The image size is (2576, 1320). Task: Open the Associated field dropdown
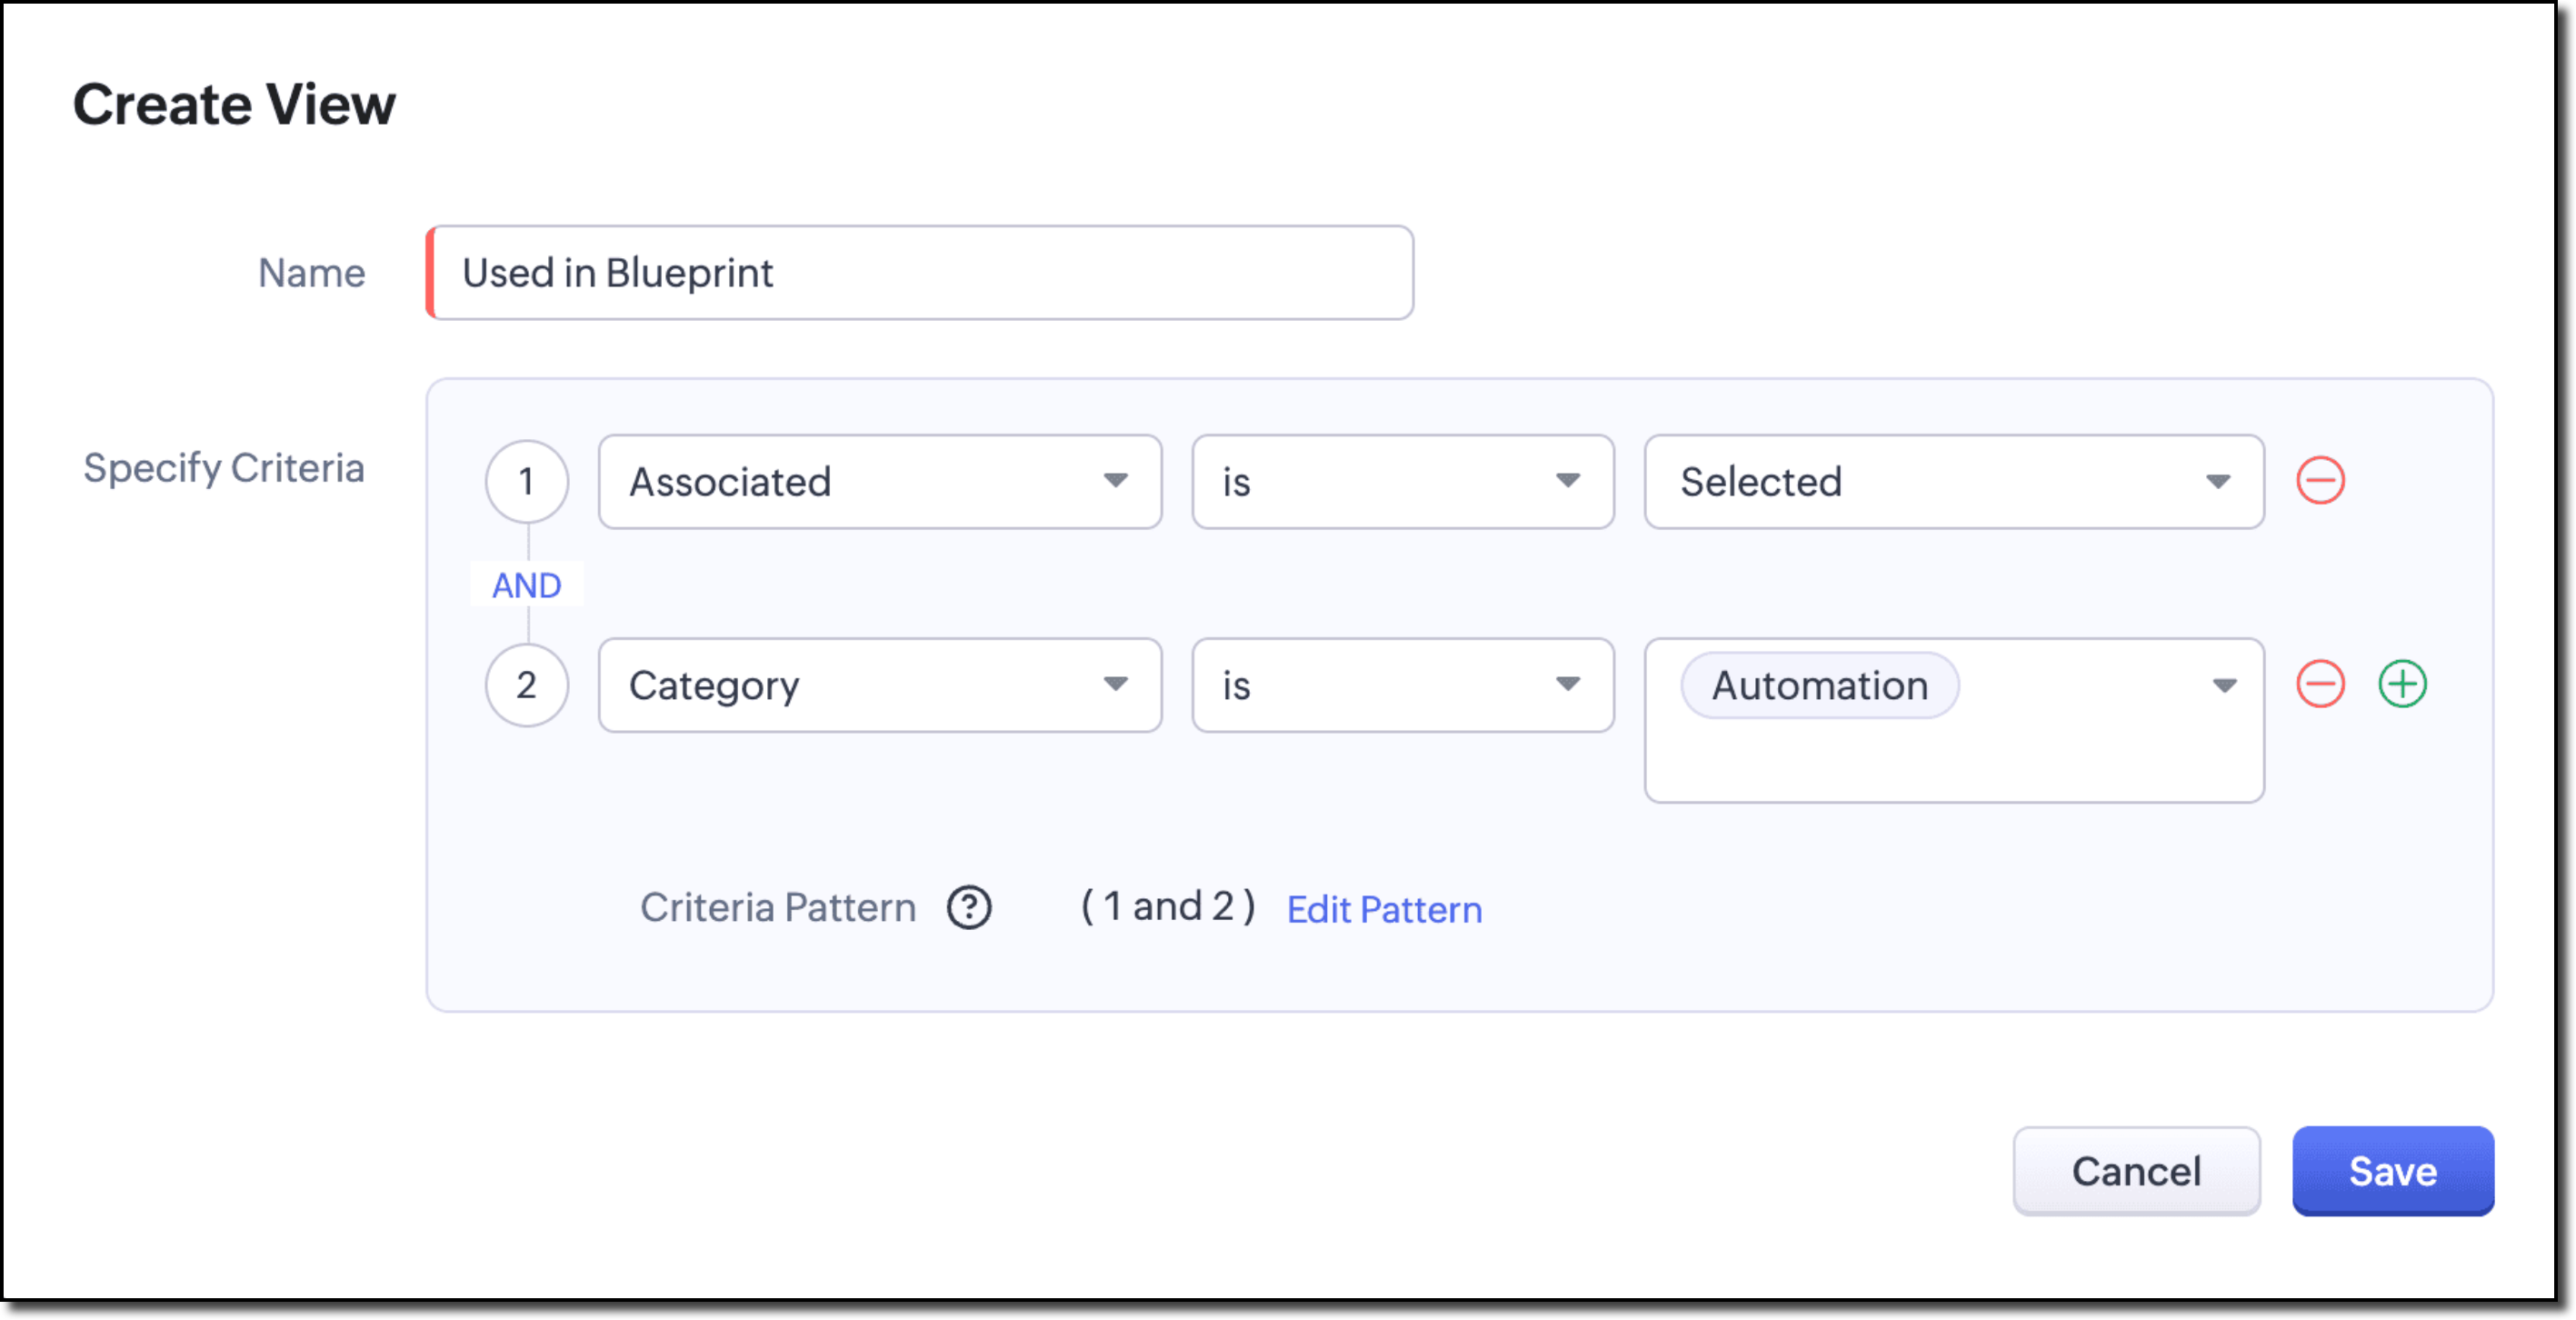(880, 482)
